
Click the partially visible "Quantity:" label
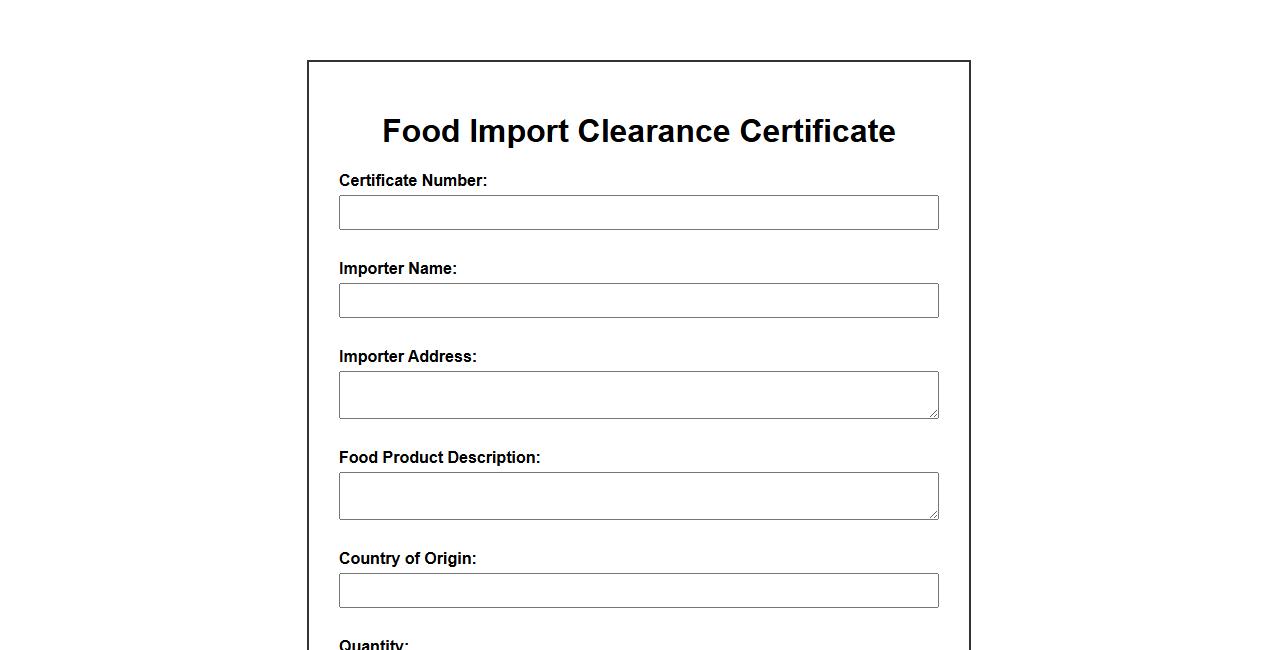[x=374, y=645]
